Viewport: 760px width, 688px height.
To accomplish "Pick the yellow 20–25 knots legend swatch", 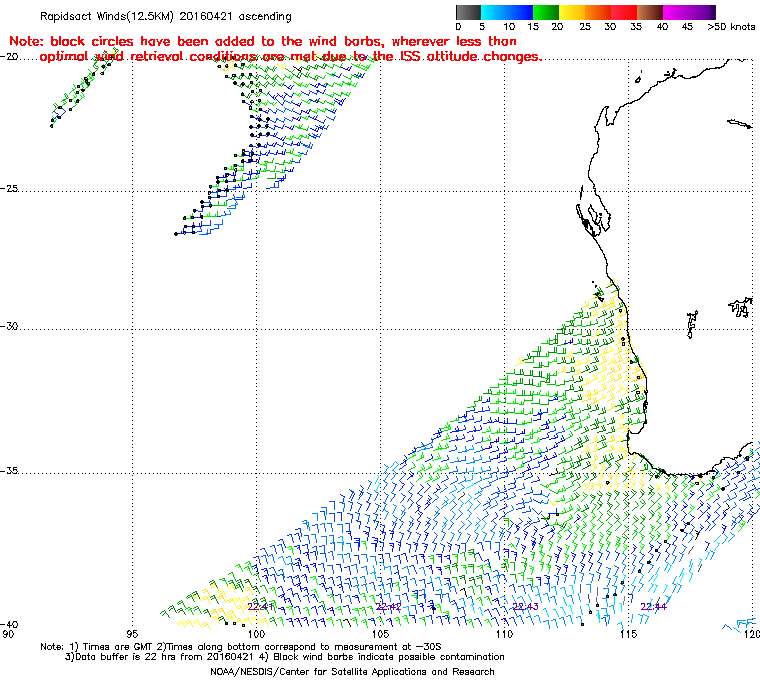I will tap(572, 12).
